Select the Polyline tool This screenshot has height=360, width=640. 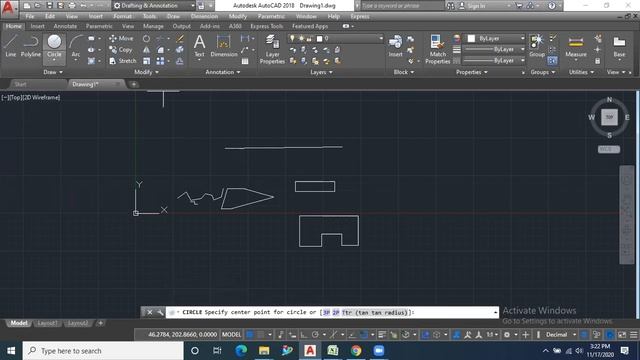tap(31, 46)
